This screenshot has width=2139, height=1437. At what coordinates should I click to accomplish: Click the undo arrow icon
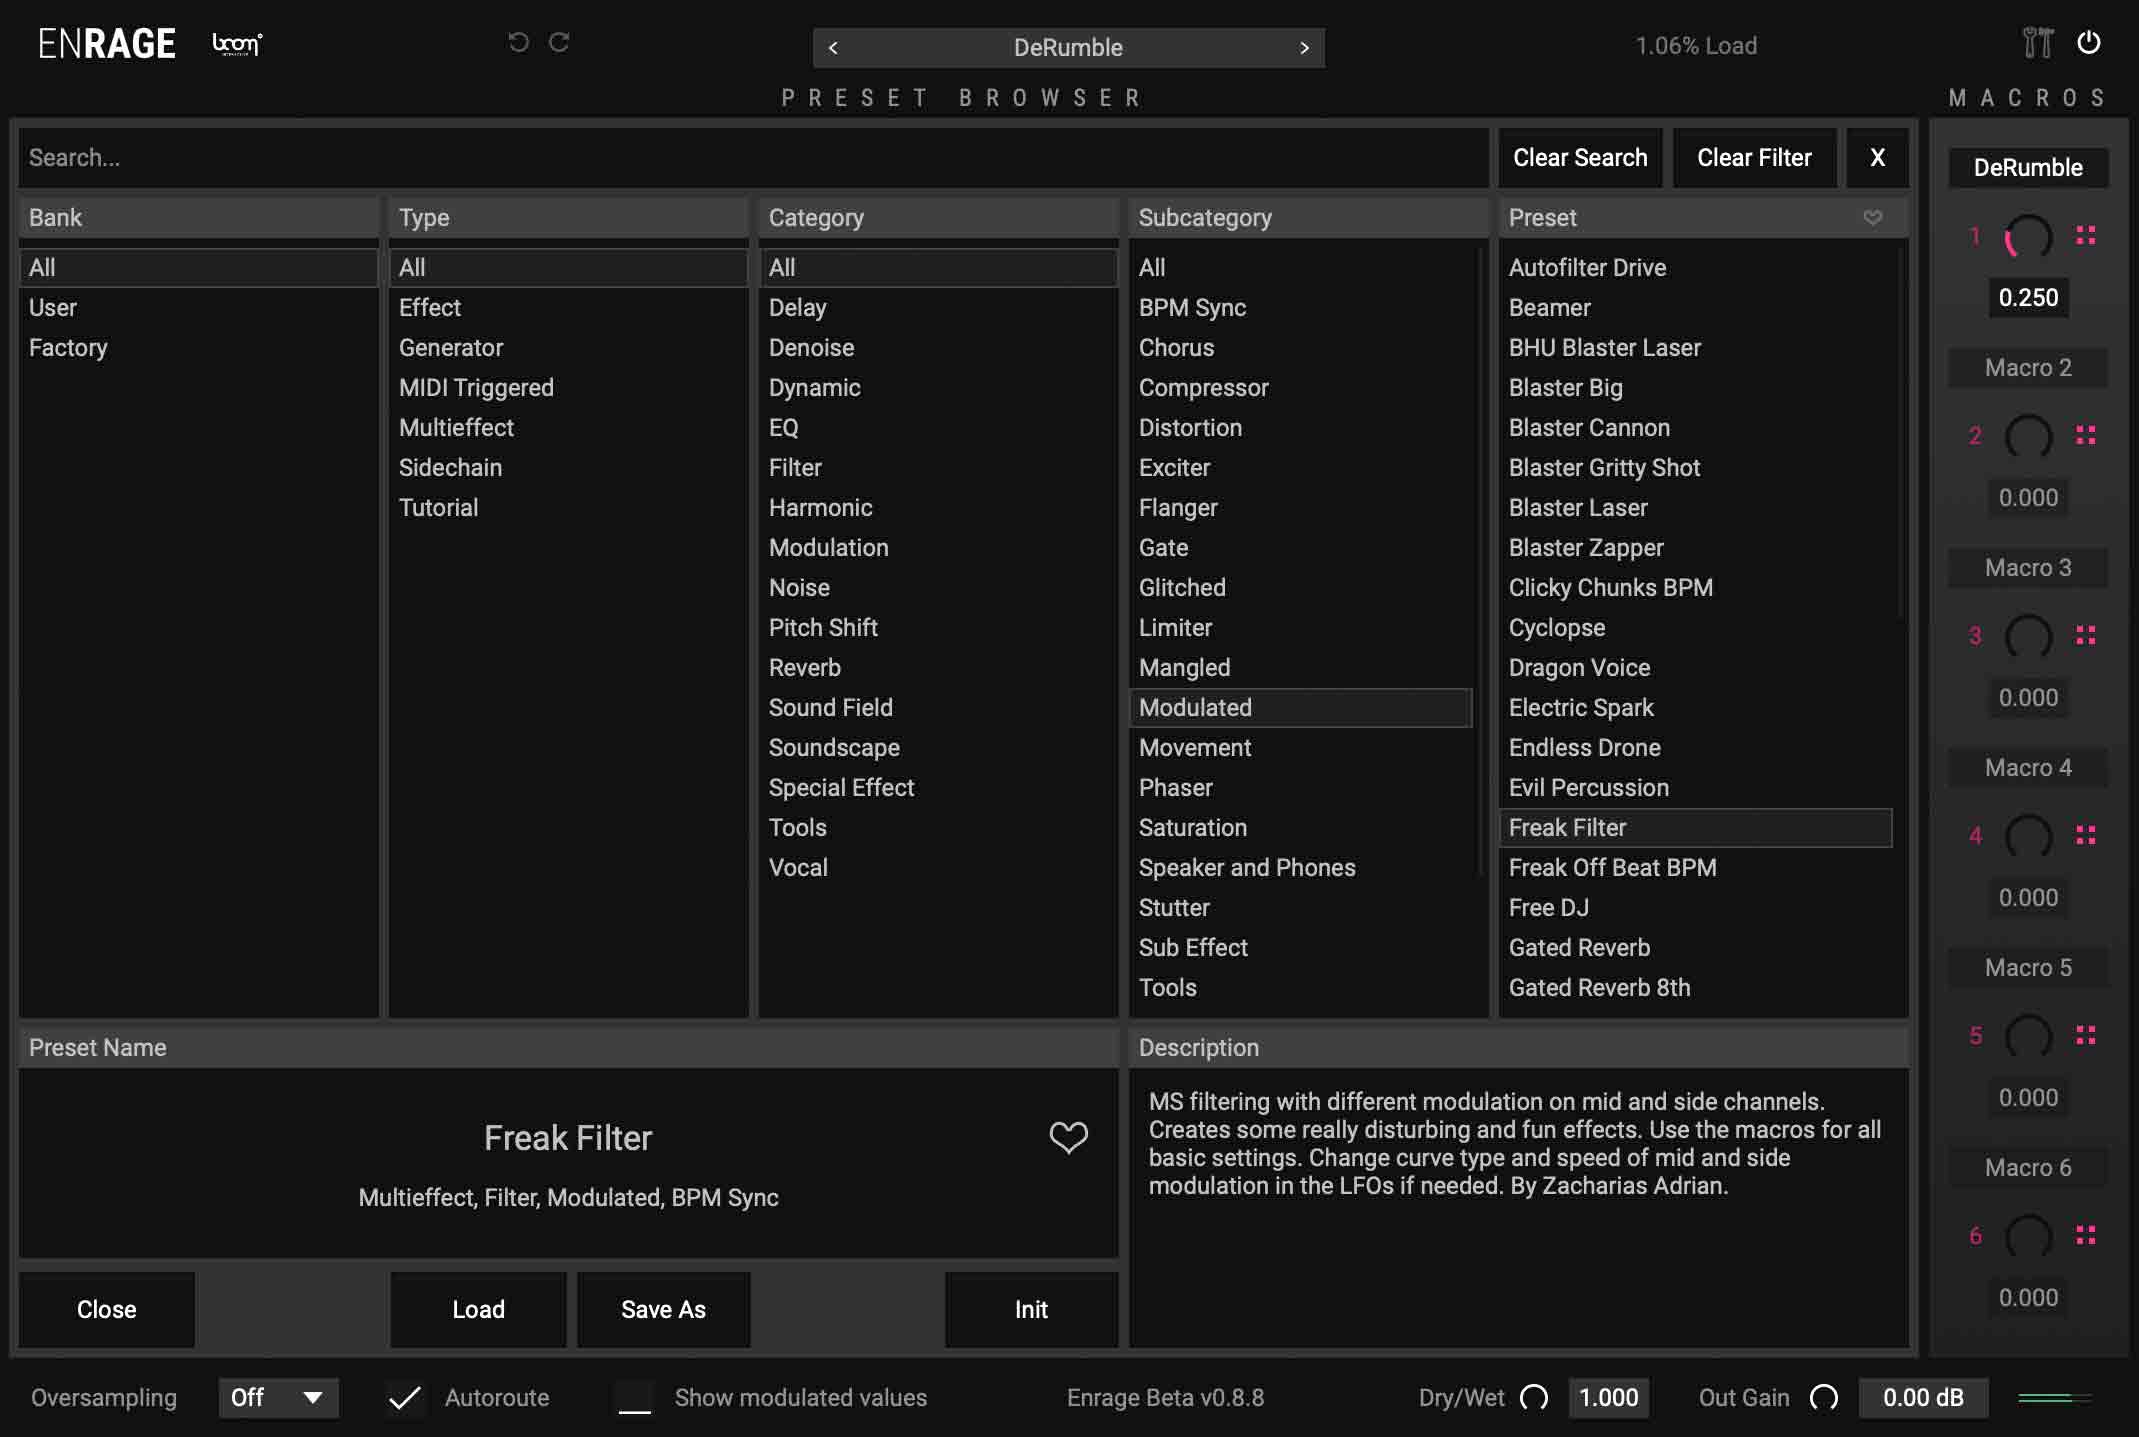tap(517, 42)
